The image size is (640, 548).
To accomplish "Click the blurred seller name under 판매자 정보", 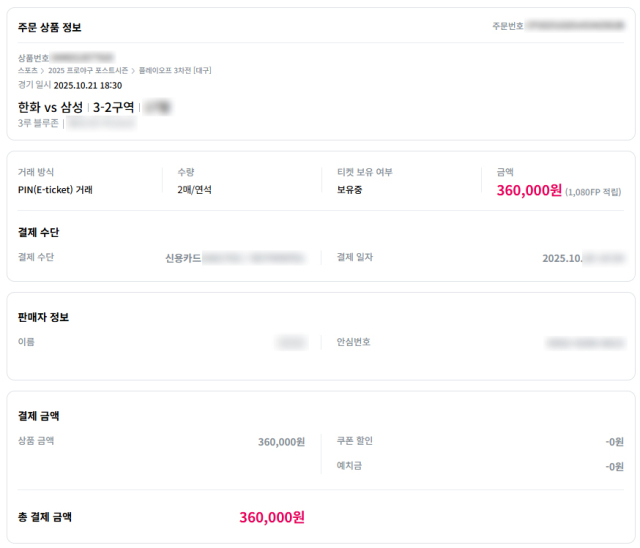I will pos(291,343).
